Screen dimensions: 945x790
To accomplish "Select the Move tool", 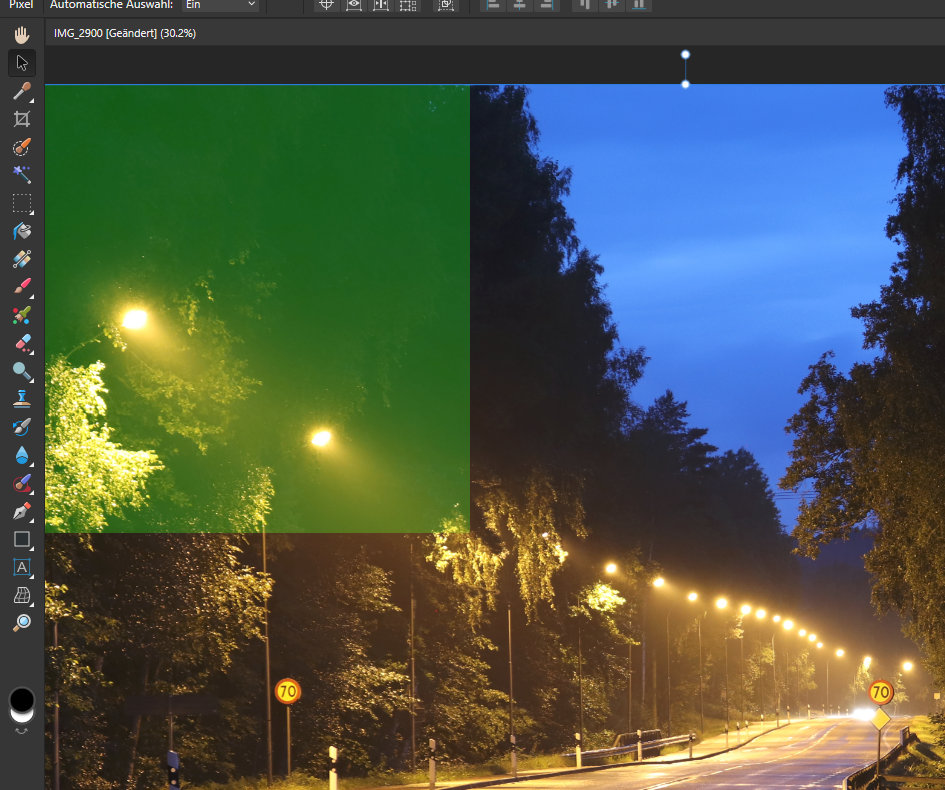I will [21, 62].
